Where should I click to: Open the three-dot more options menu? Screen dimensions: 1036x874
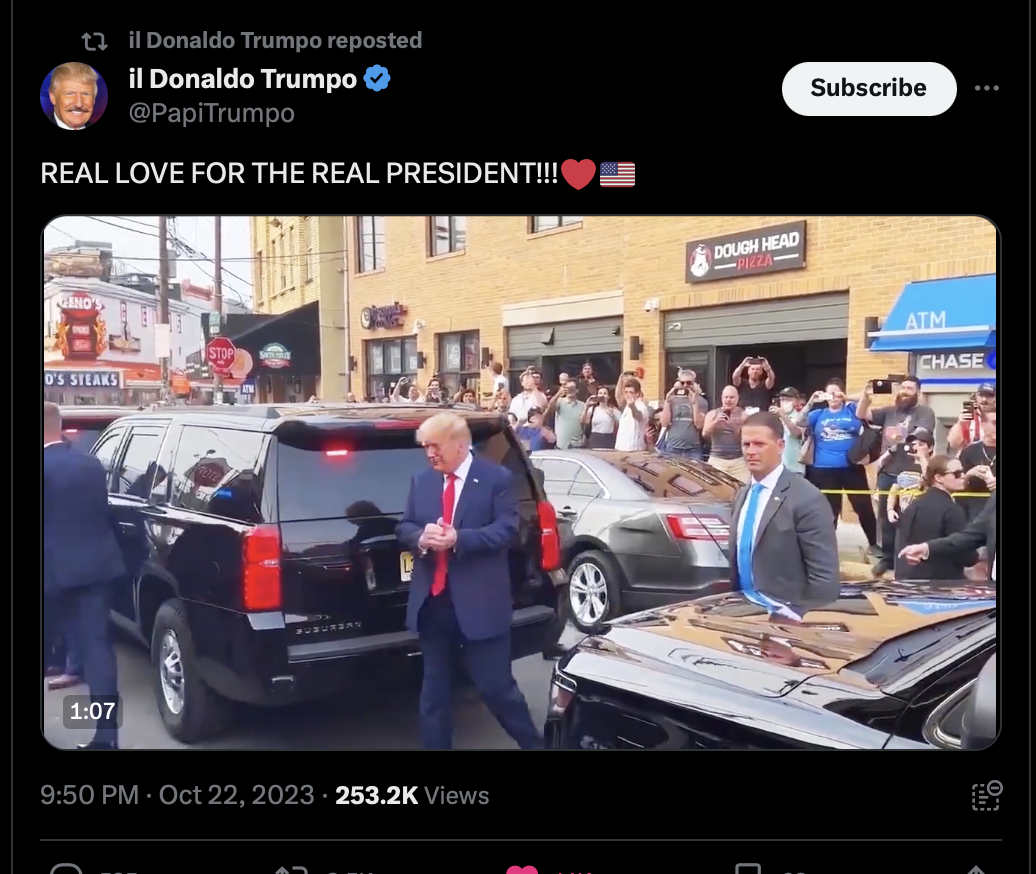(986, 88)
